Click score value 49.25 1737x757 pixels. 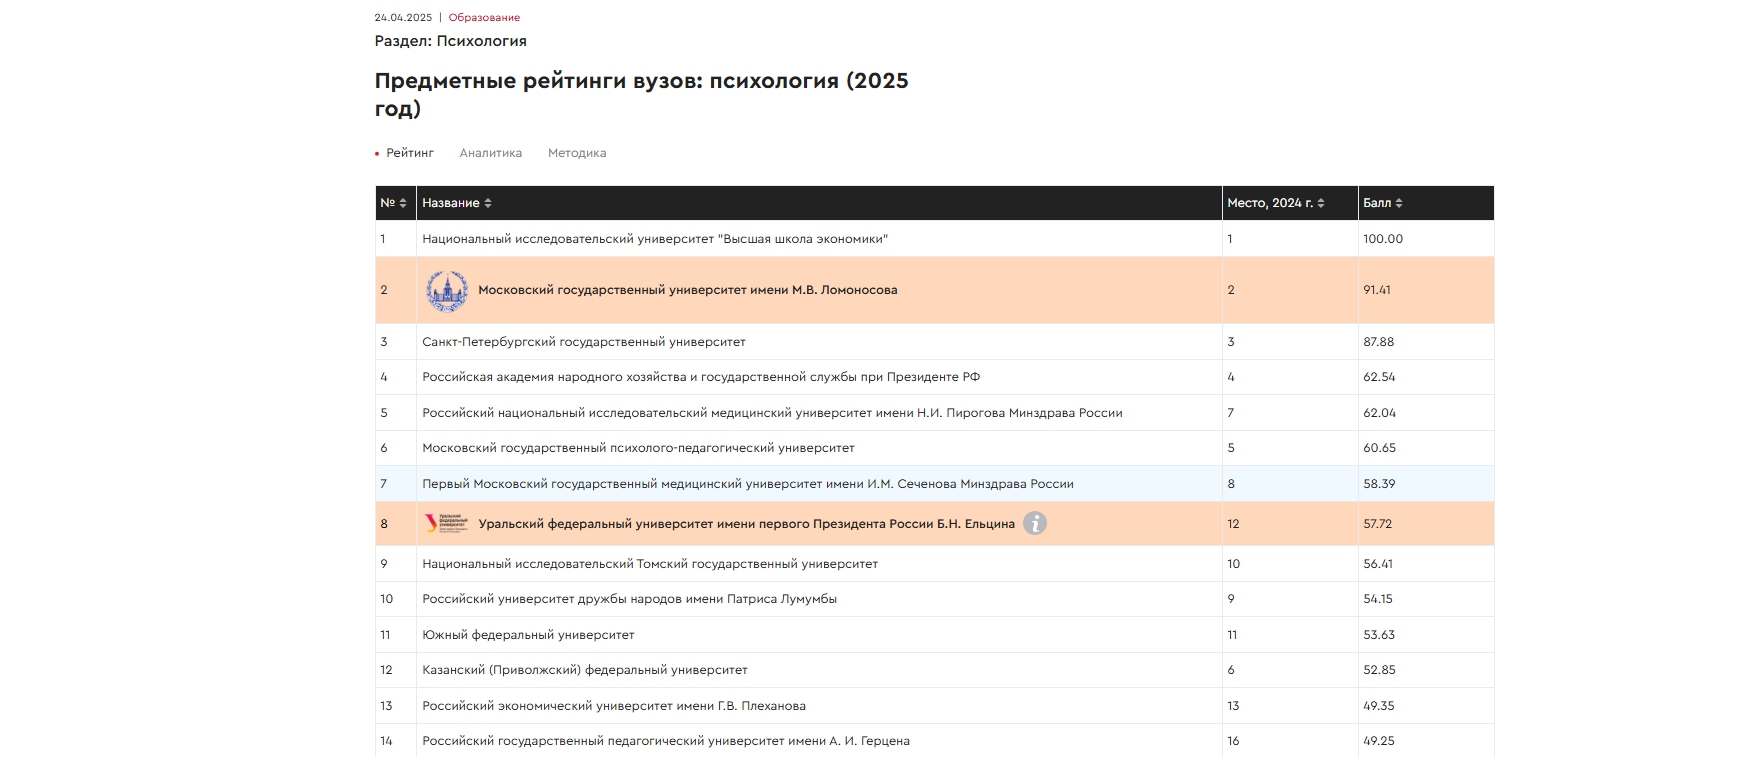click(1379, 741)
